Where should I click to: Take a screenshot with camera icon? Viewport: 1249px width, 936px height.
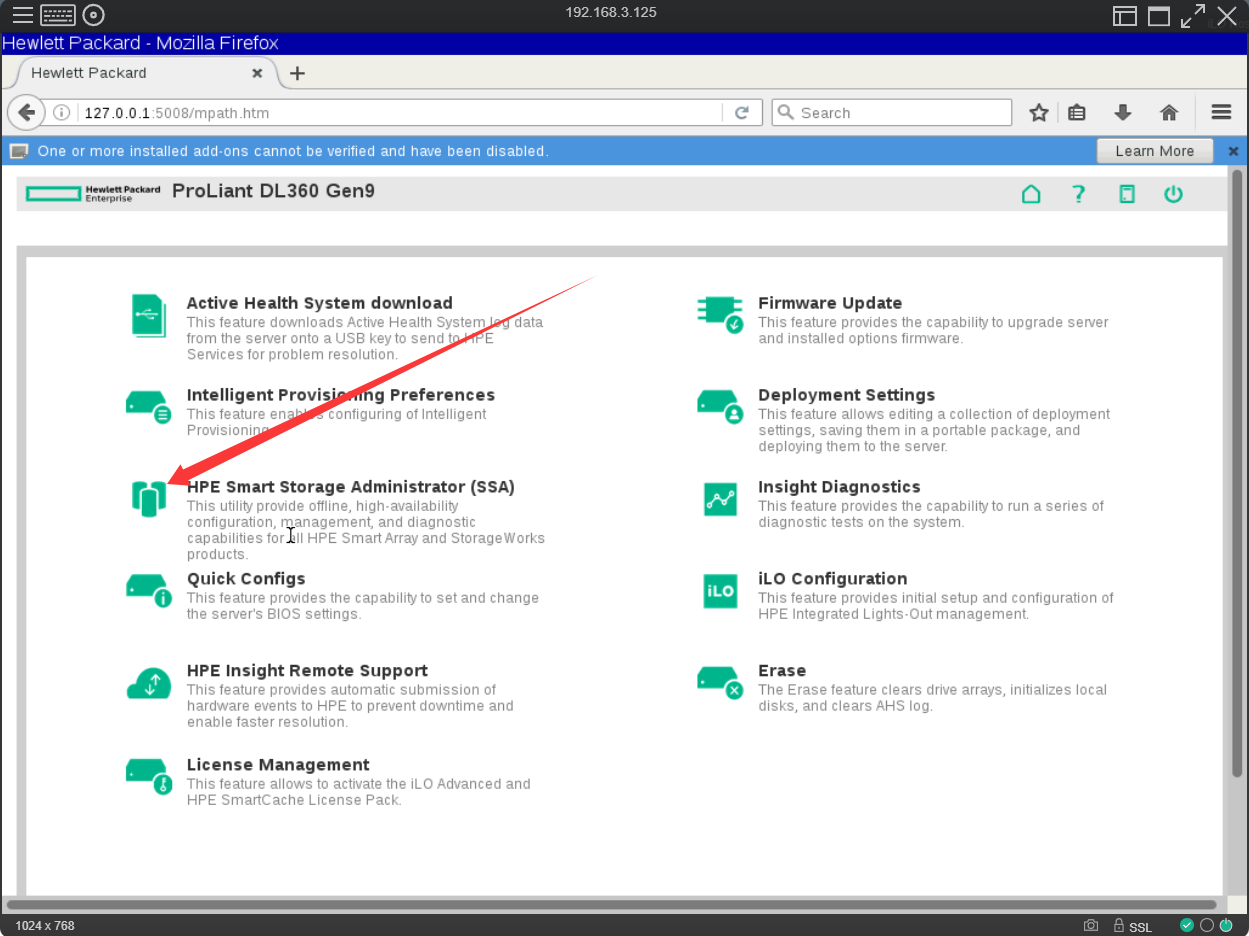[x=1091, y=925]
